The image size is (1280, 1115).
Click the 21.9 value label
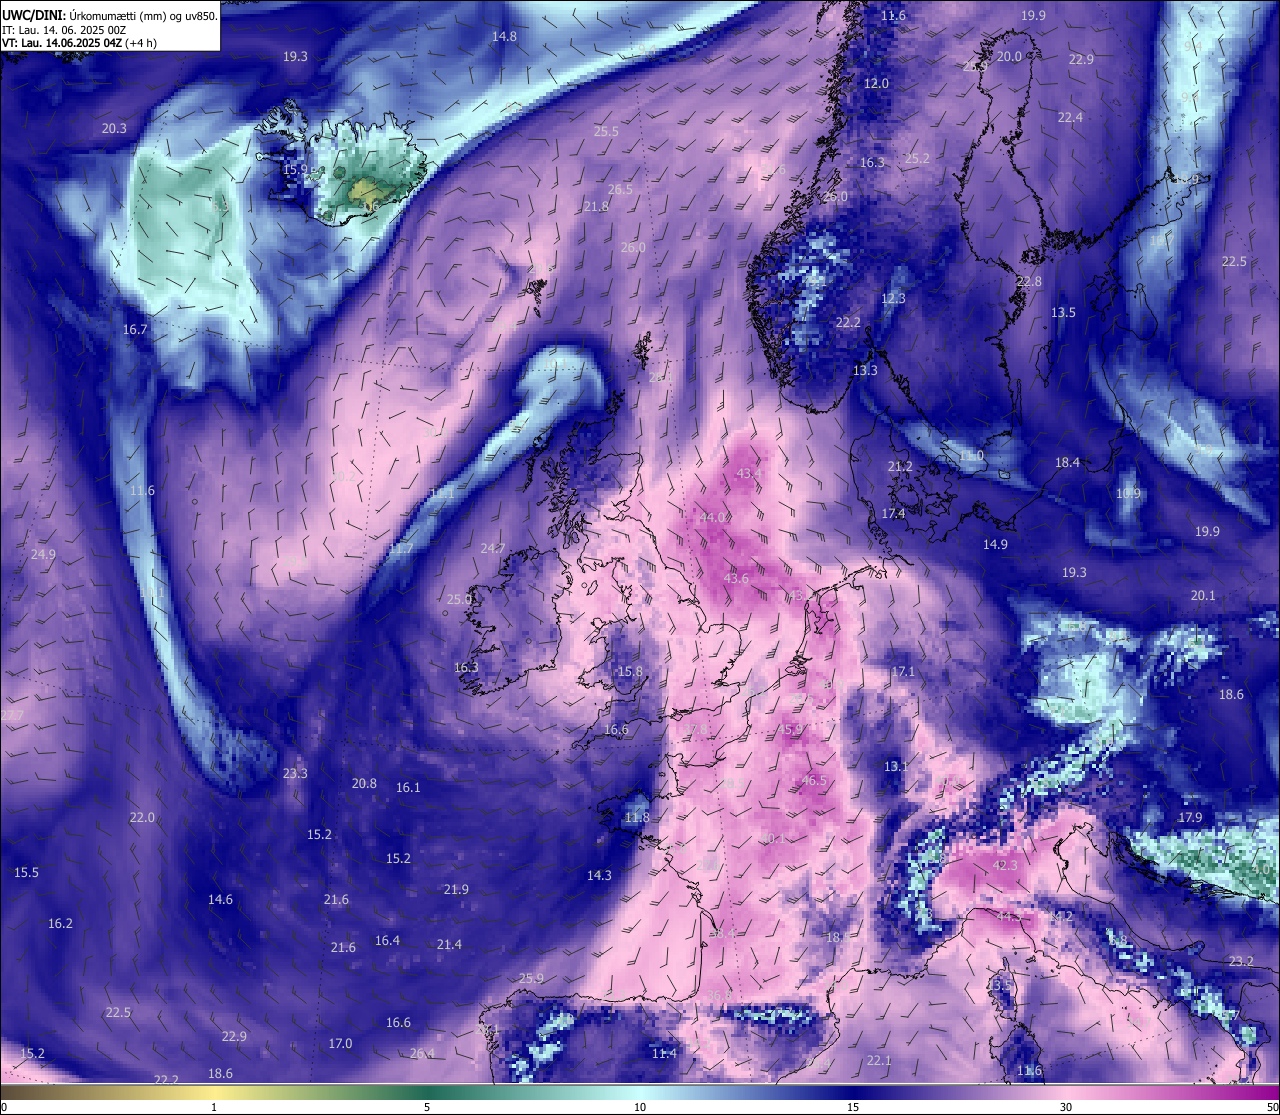(x=456, y=889)
